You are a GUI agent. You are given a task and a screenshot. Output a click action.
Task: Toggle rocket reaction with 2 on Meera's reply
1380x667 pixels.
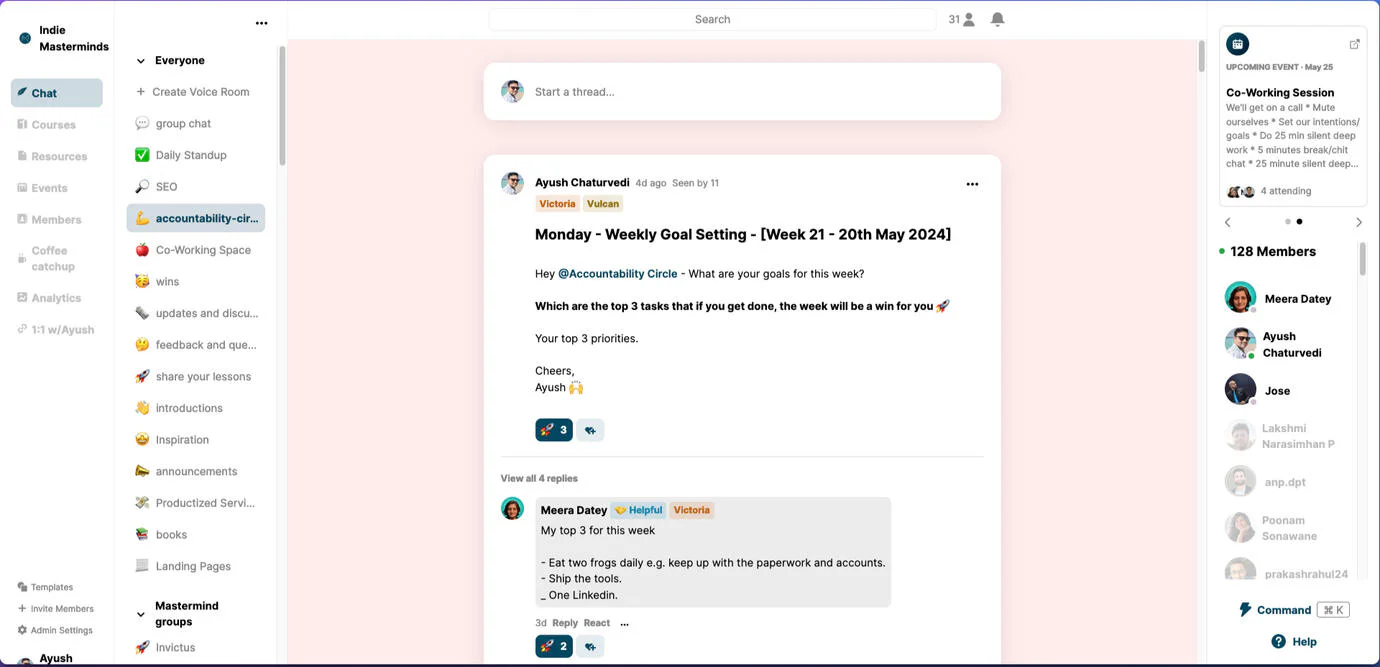pos(554,646)
